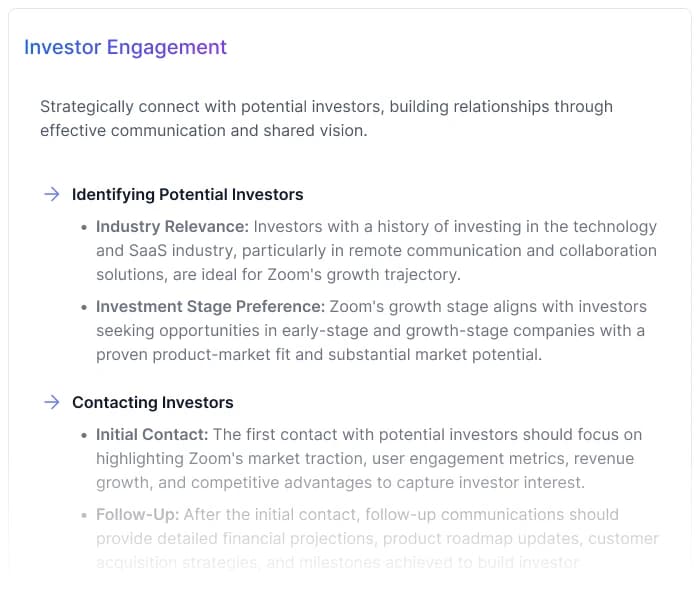Click the bullet point before Industry Relevance
Viewport: 700px width, 600px height.
point(84,227)
